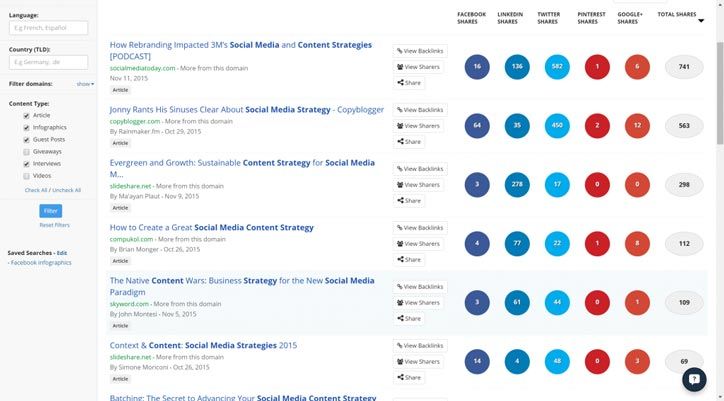View Backlinks for The Native Content Wars

(x=420, y=286)
